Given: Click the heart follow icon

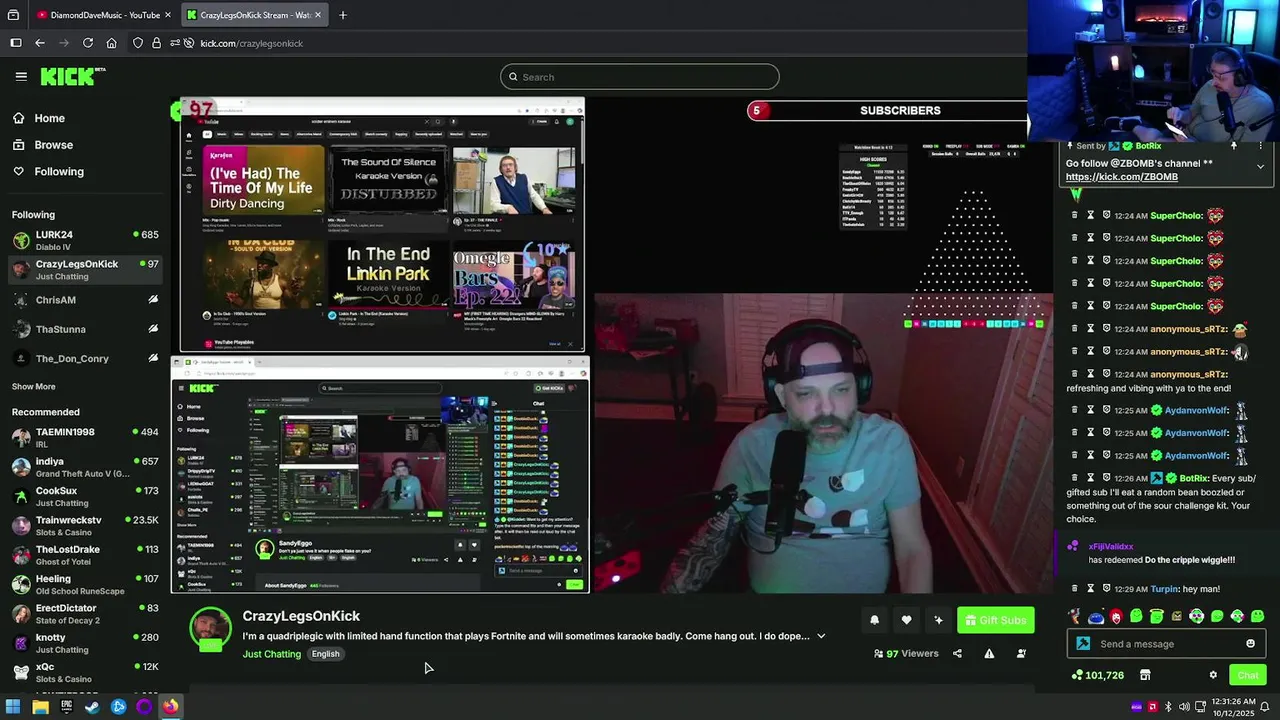Looking at the screenshot, I should [906, 620].
